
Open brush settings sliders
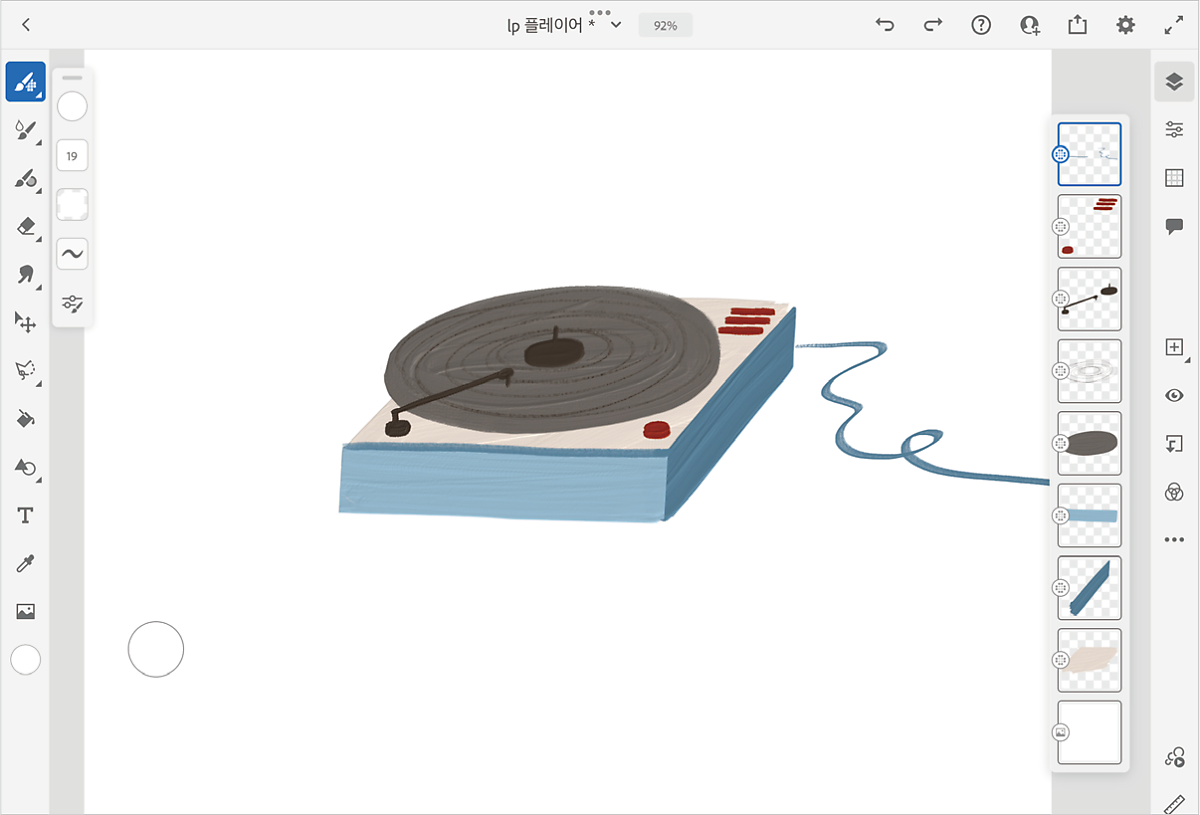pyautogui.click(x=72, y=302)
